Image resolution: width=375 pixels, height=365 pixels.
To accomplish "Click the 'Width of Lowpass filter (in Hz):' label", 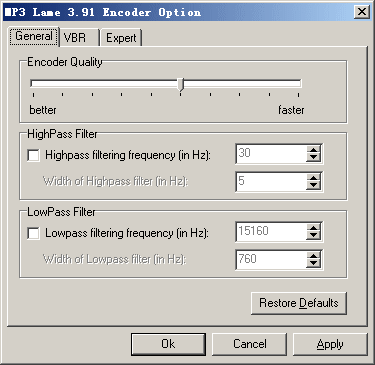I will (x=114, y=259).
